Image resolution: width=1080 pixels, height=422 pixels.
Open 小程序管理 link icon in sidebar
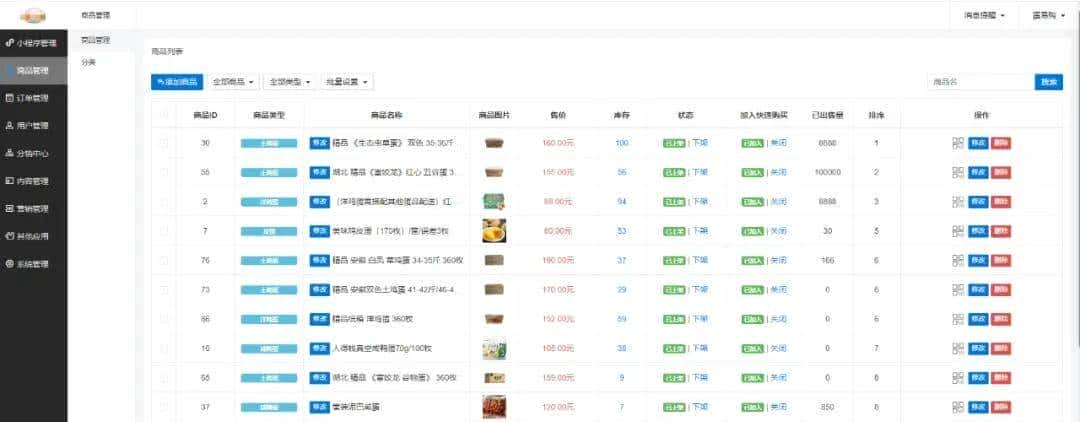[x=9, y=43]
